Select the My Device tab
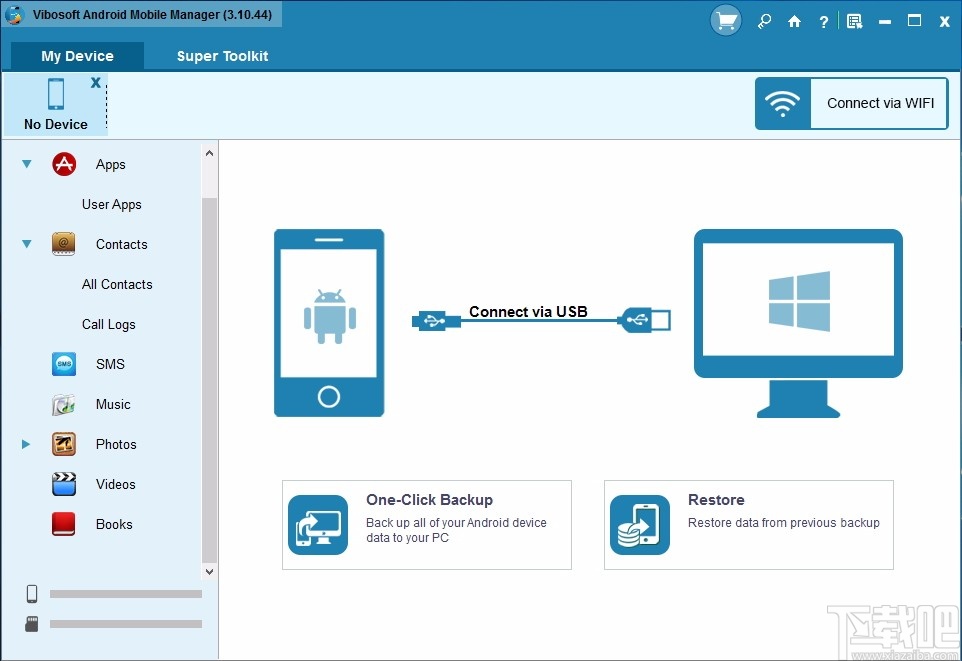This screenshot has width=962, height=661. (76, 56)
